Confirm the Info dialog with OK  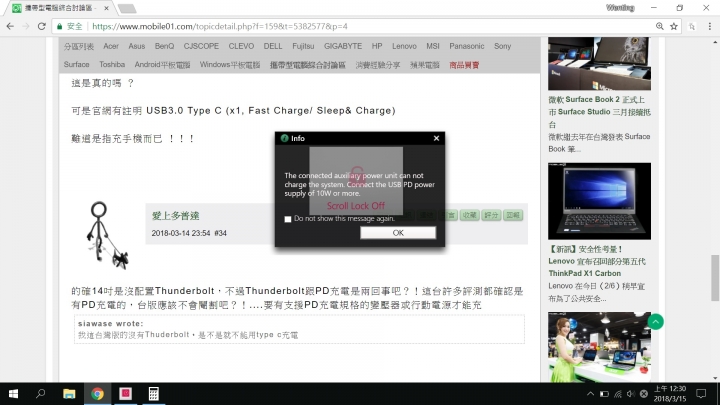(x=398, y=233)
